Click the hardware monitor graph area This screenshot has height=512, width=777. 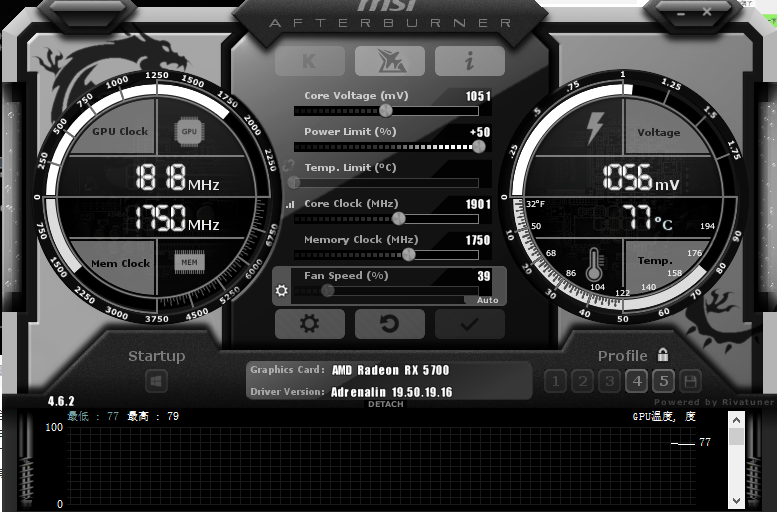pos(382,468)
